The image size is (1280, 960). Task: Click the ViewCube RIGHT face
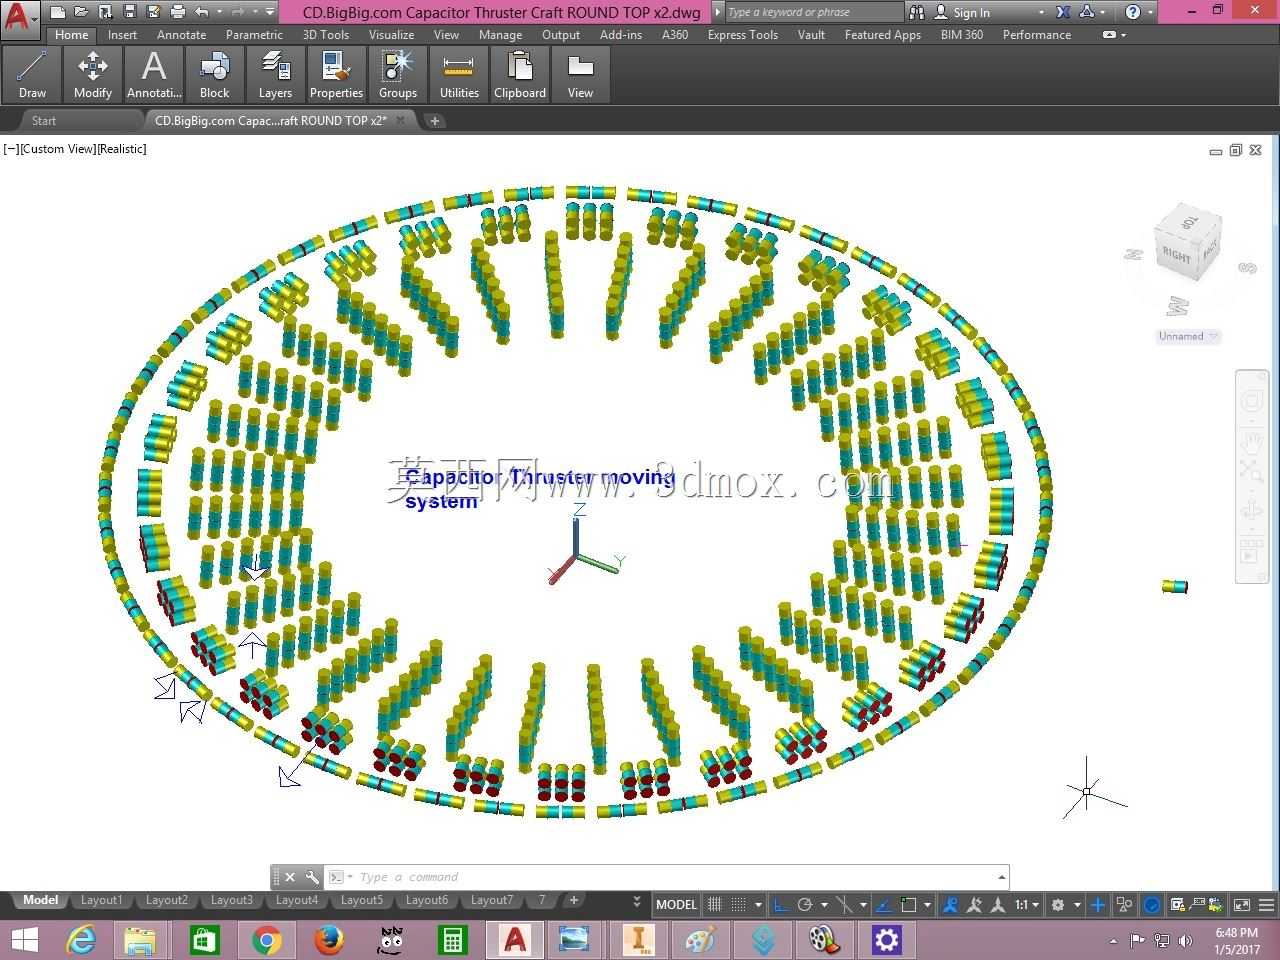point(1176,255)
